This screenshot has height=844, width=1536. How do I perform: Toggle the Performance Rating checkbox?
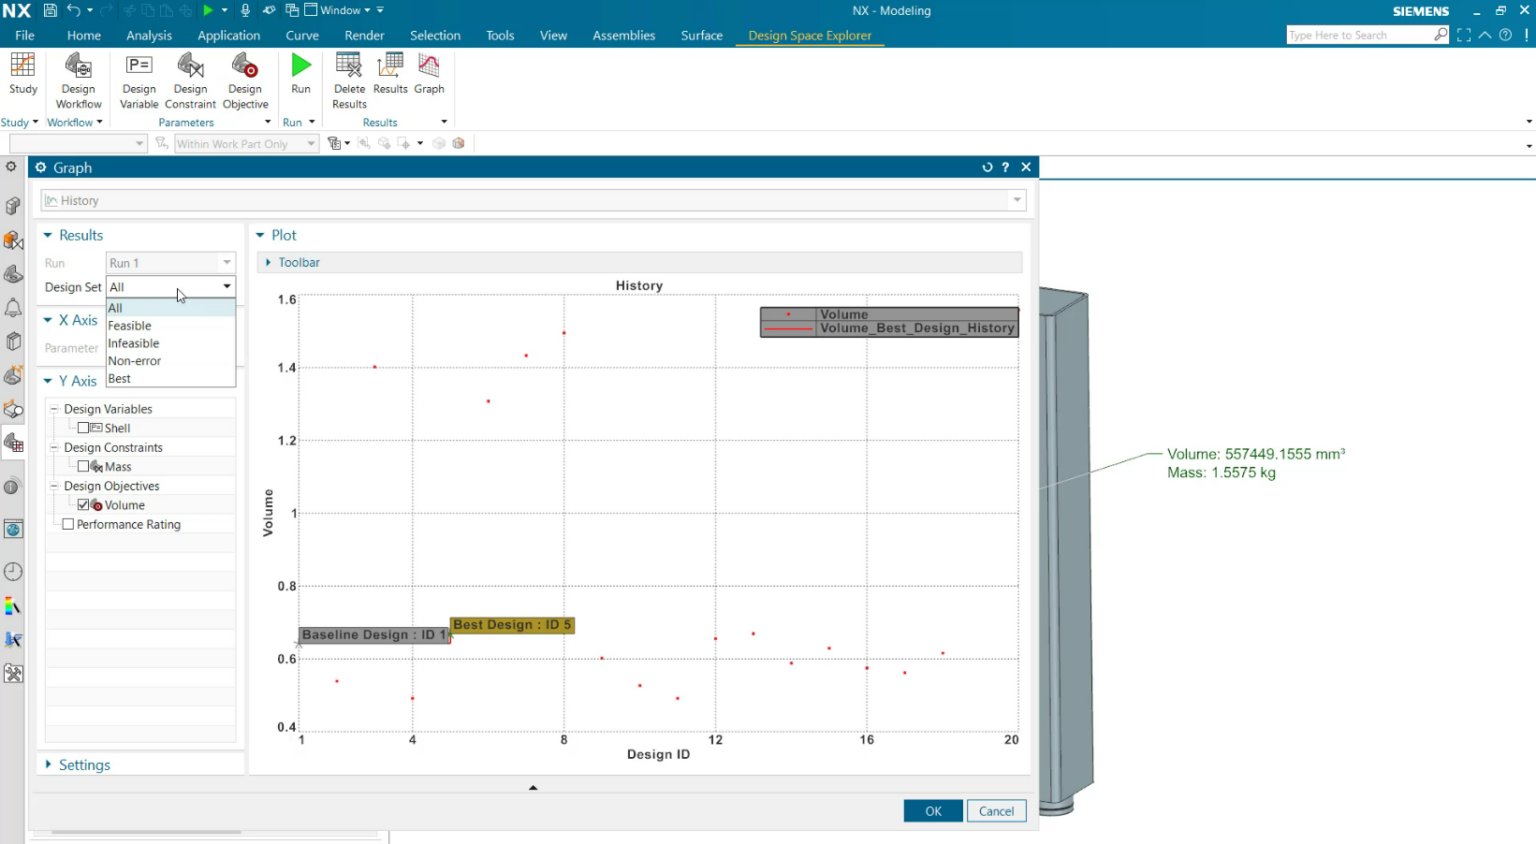point(68,524)
